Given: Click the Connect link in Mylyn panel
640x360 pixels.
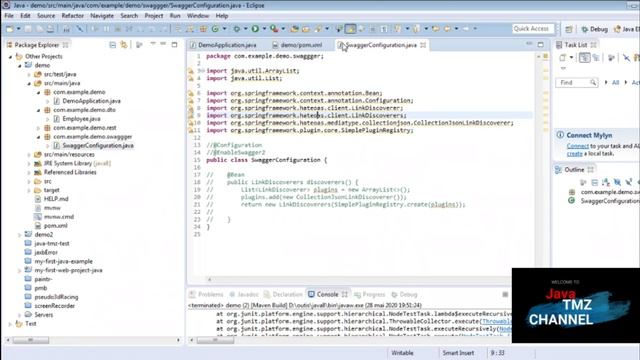Looking at the screenshot, I should [578, 146].
